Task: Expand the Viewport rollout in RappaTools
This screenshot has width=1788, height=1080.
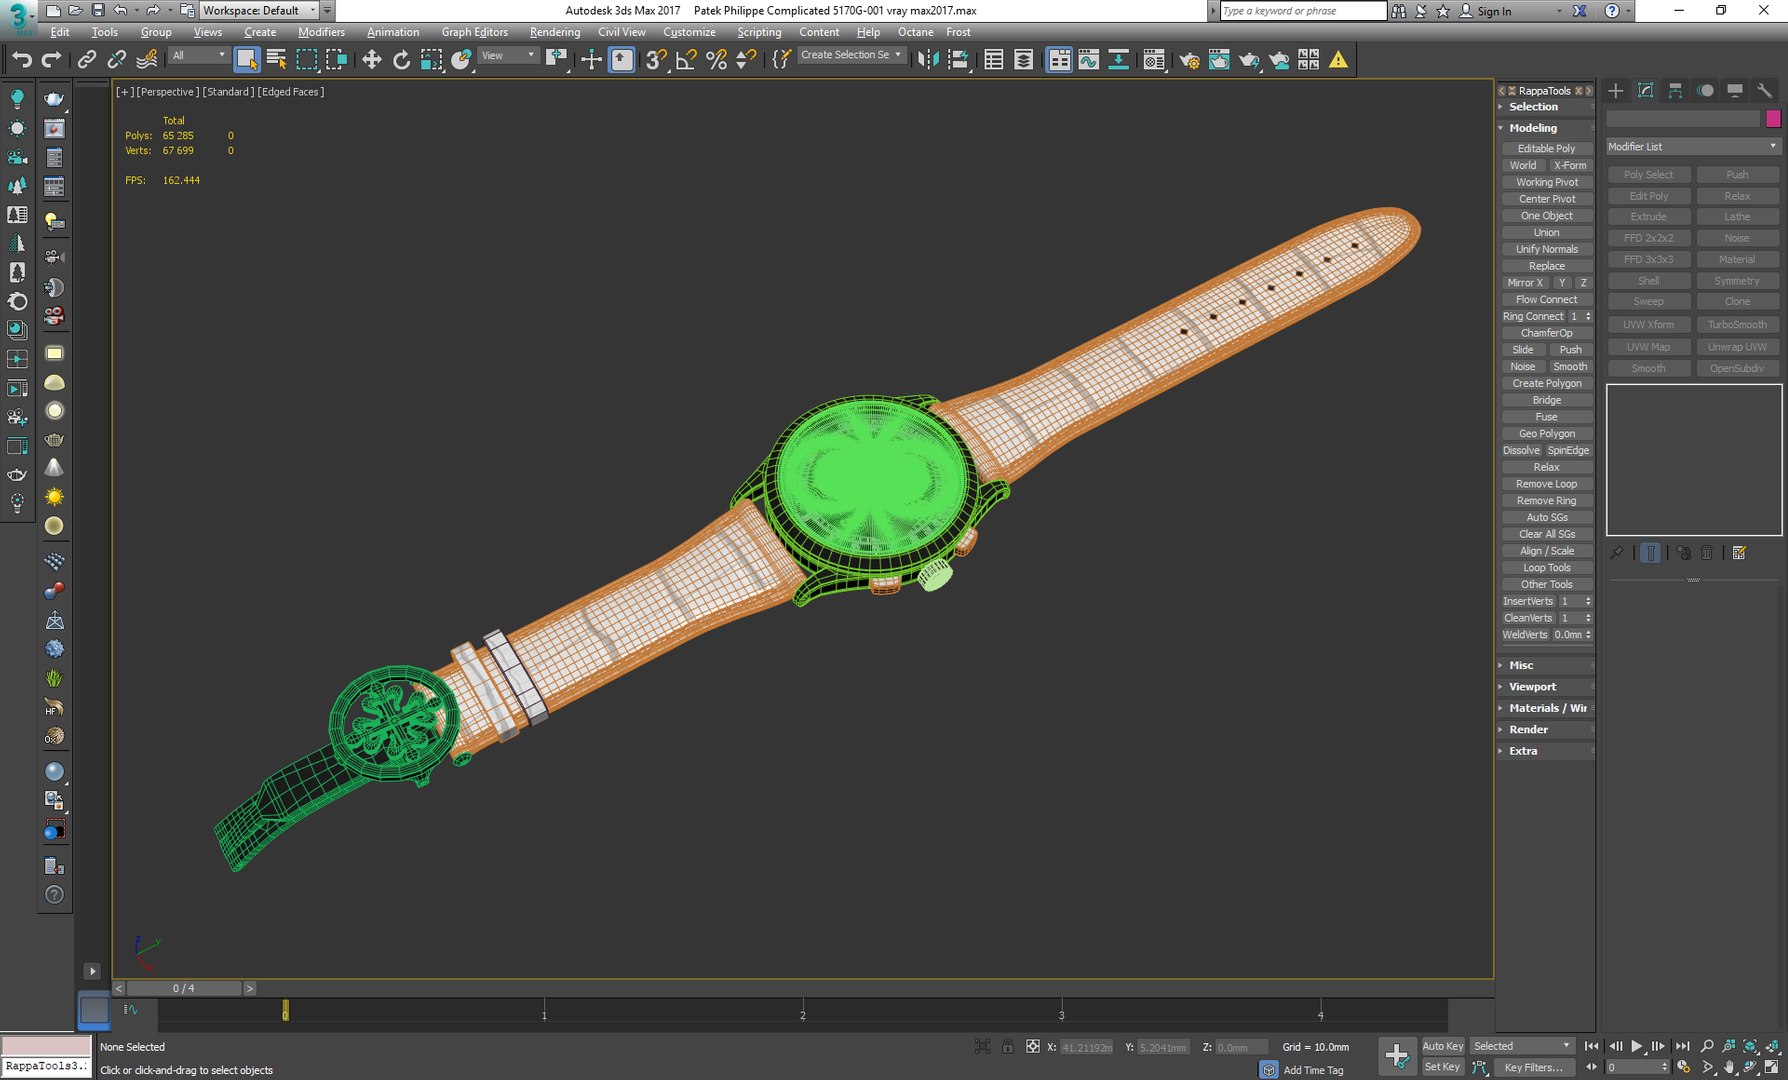Action: 1545,687
